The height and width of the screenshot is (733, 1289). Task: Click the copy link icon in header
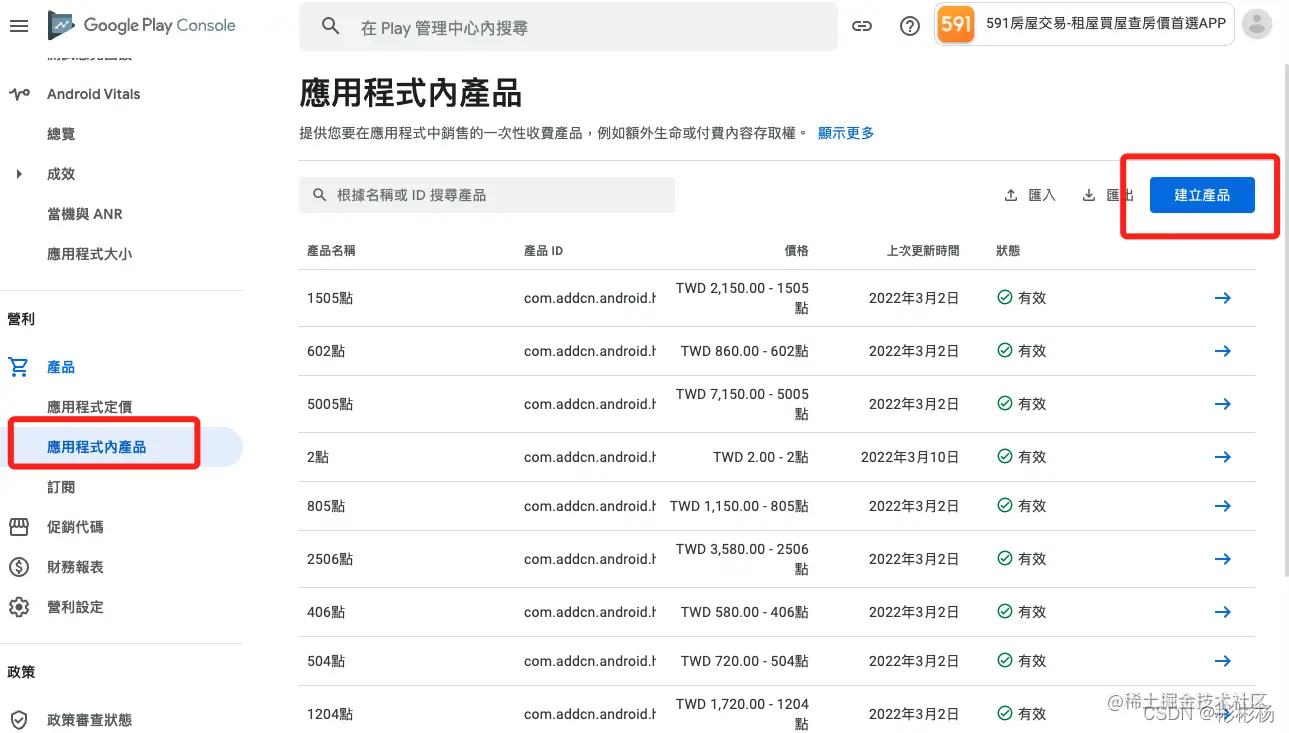[x=862, y=27]
